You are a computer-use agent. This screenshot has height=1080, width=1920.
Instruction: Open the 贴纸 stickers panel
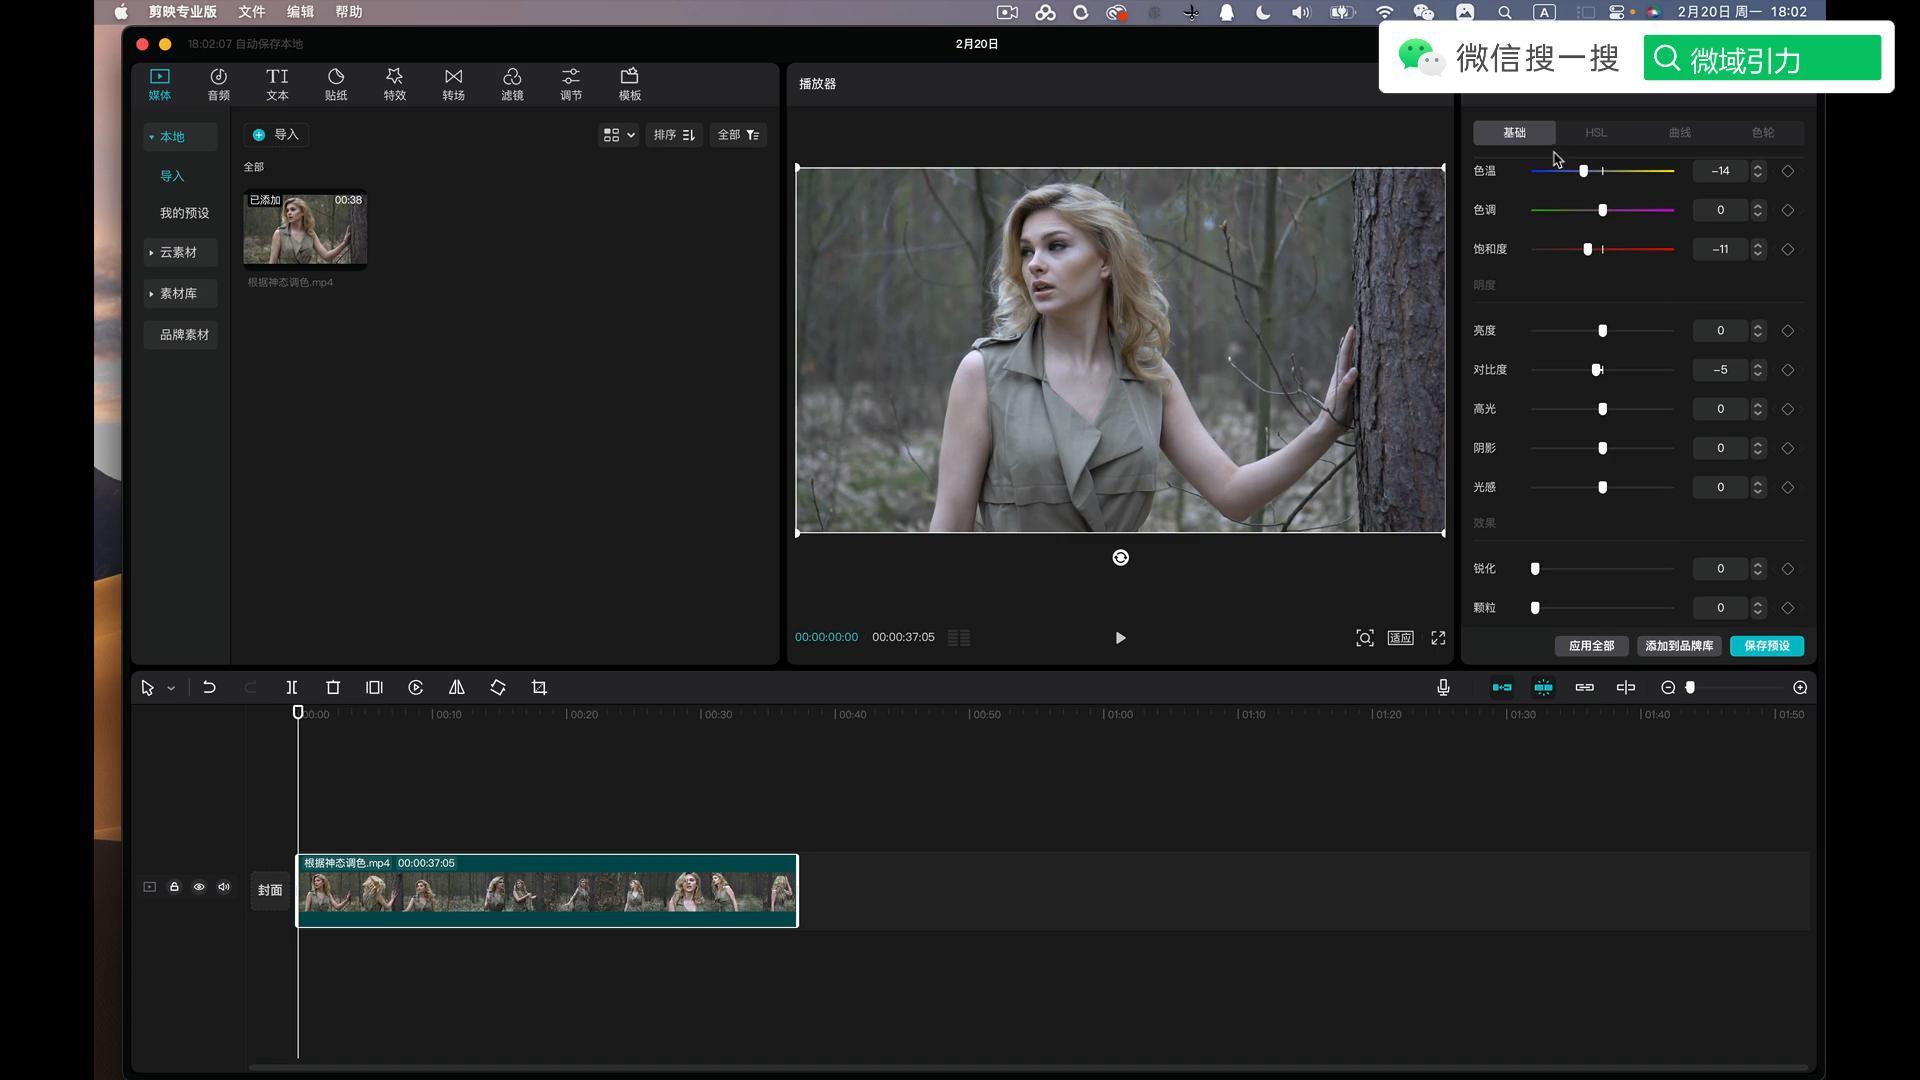tap(336, 84)
